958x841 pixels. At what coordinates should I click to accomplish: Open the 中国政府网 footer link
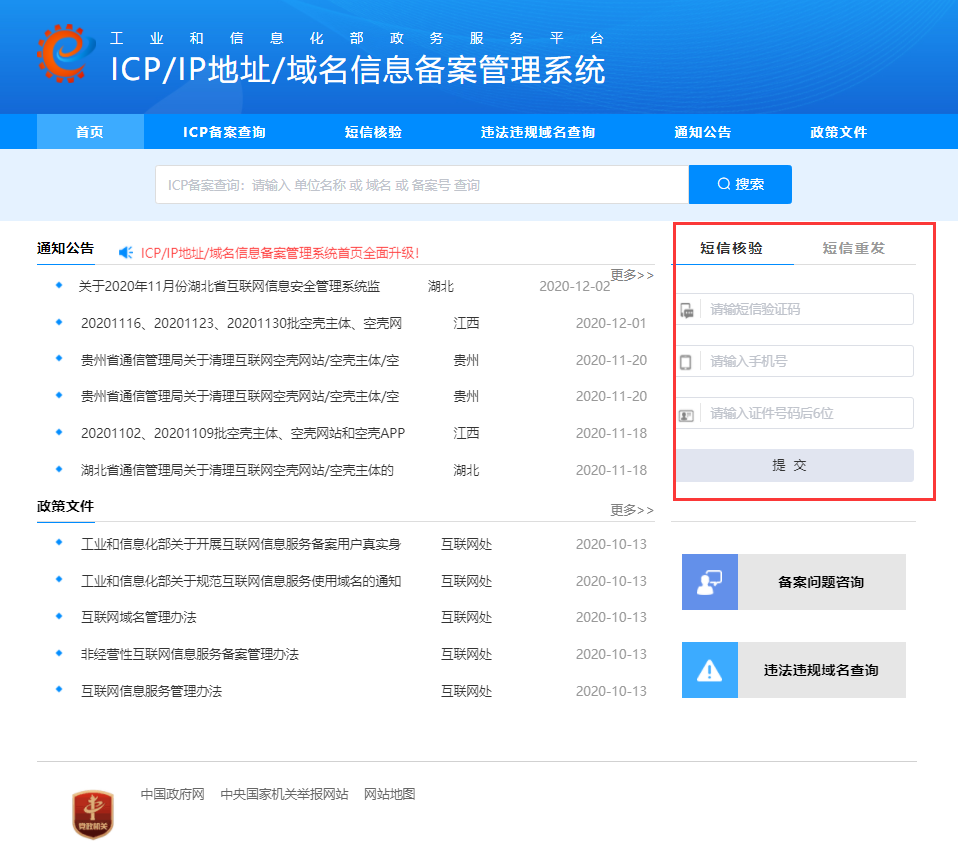(x=172, y=794)
